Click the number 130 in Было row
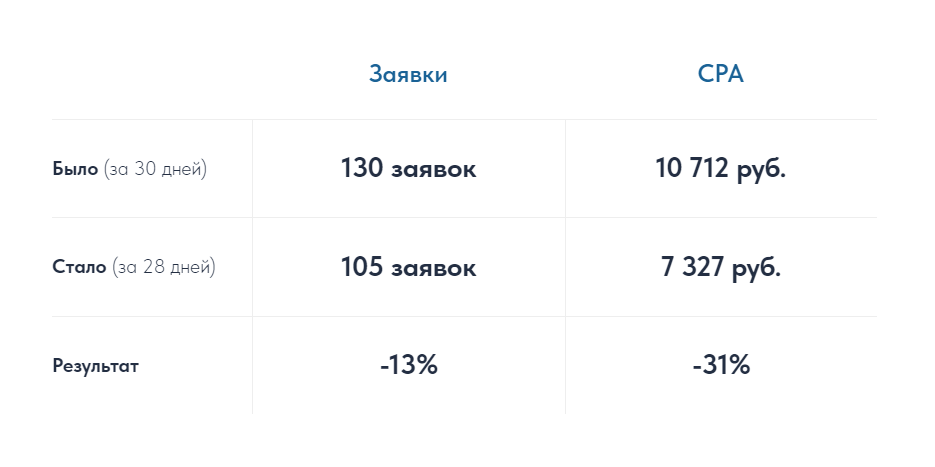Viewport: 935px width, 467px height. click(x=361, y=169)
